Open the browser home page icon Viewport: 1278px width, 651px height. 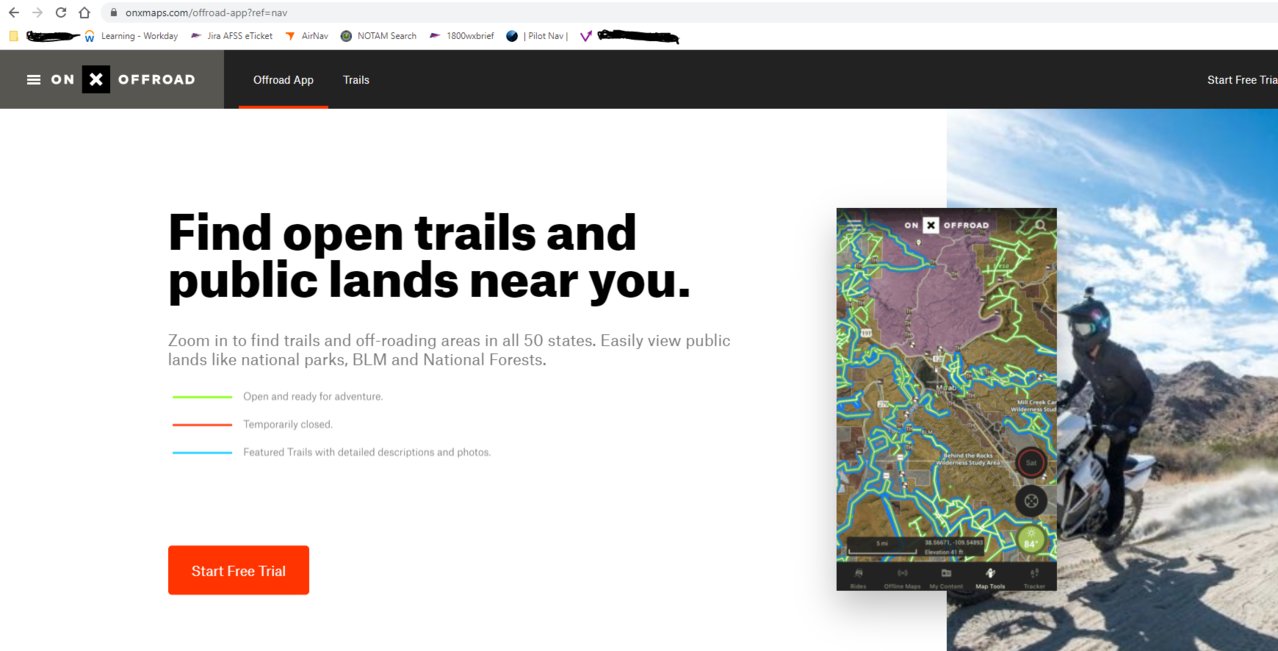click(x=85, y=13)
